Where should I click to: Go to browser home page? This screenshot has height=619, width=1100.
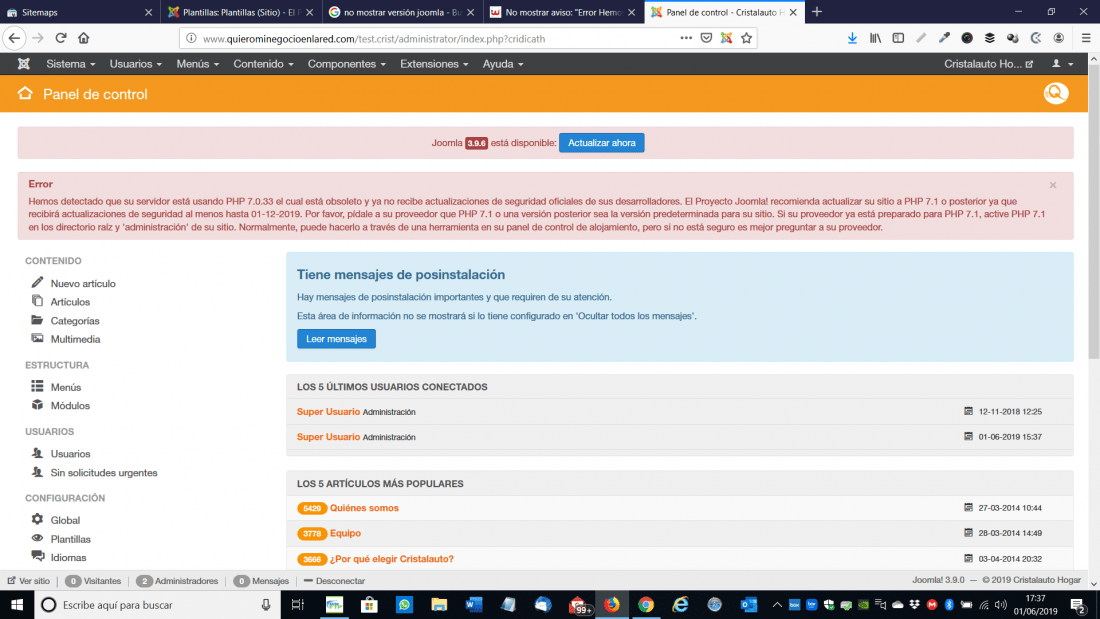click(83, 38)
